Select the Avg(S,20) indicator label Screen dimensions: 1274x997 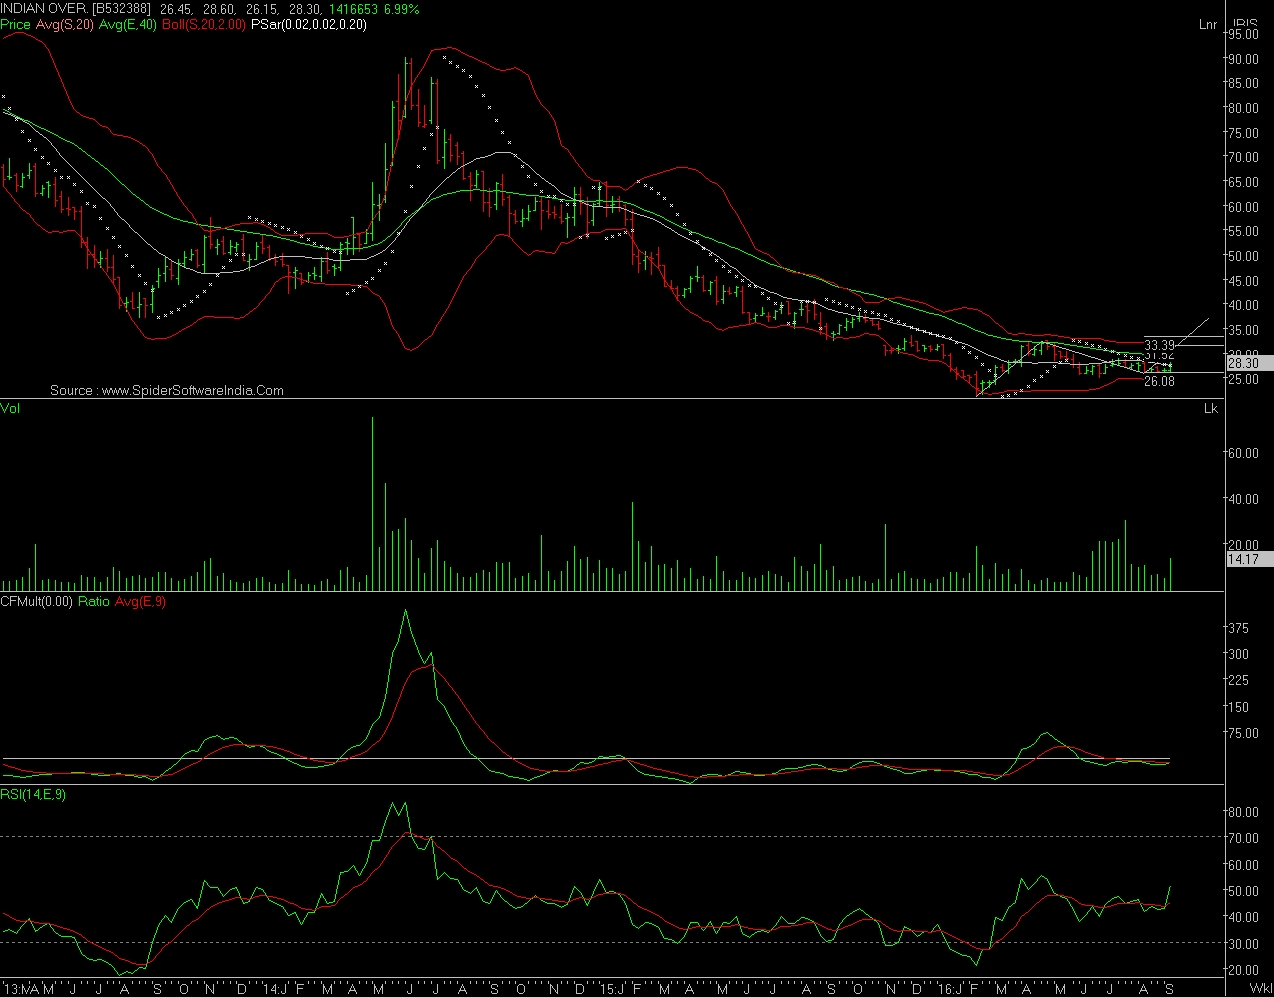[x=65, y=25]
